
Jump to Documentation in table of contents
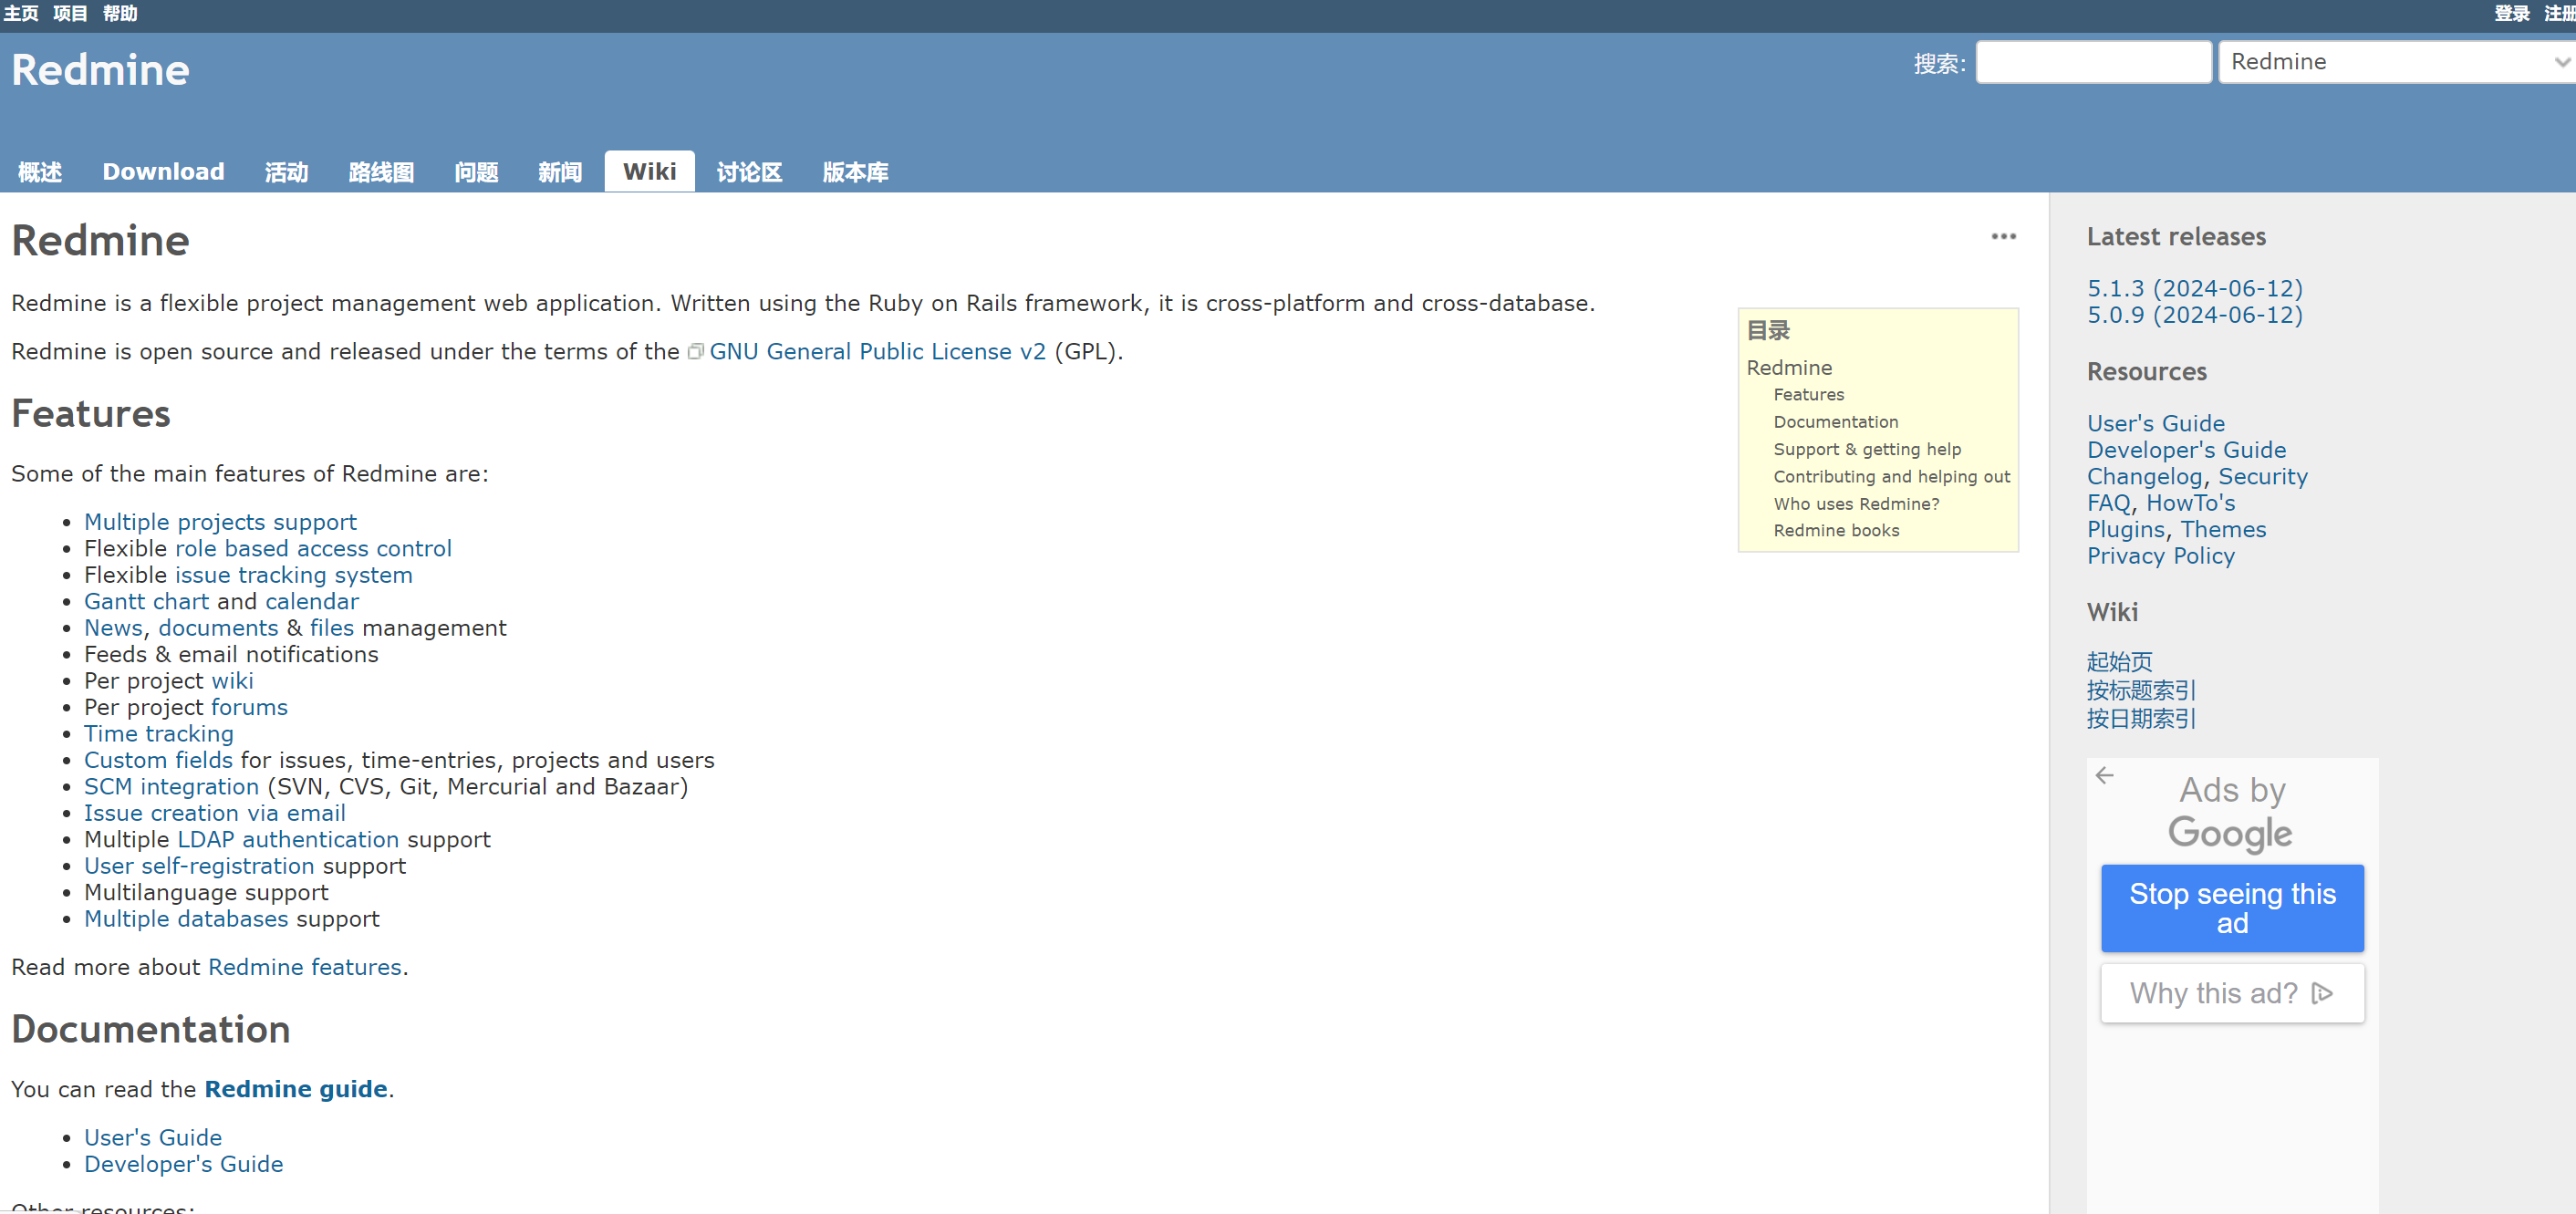[1836, 422]
